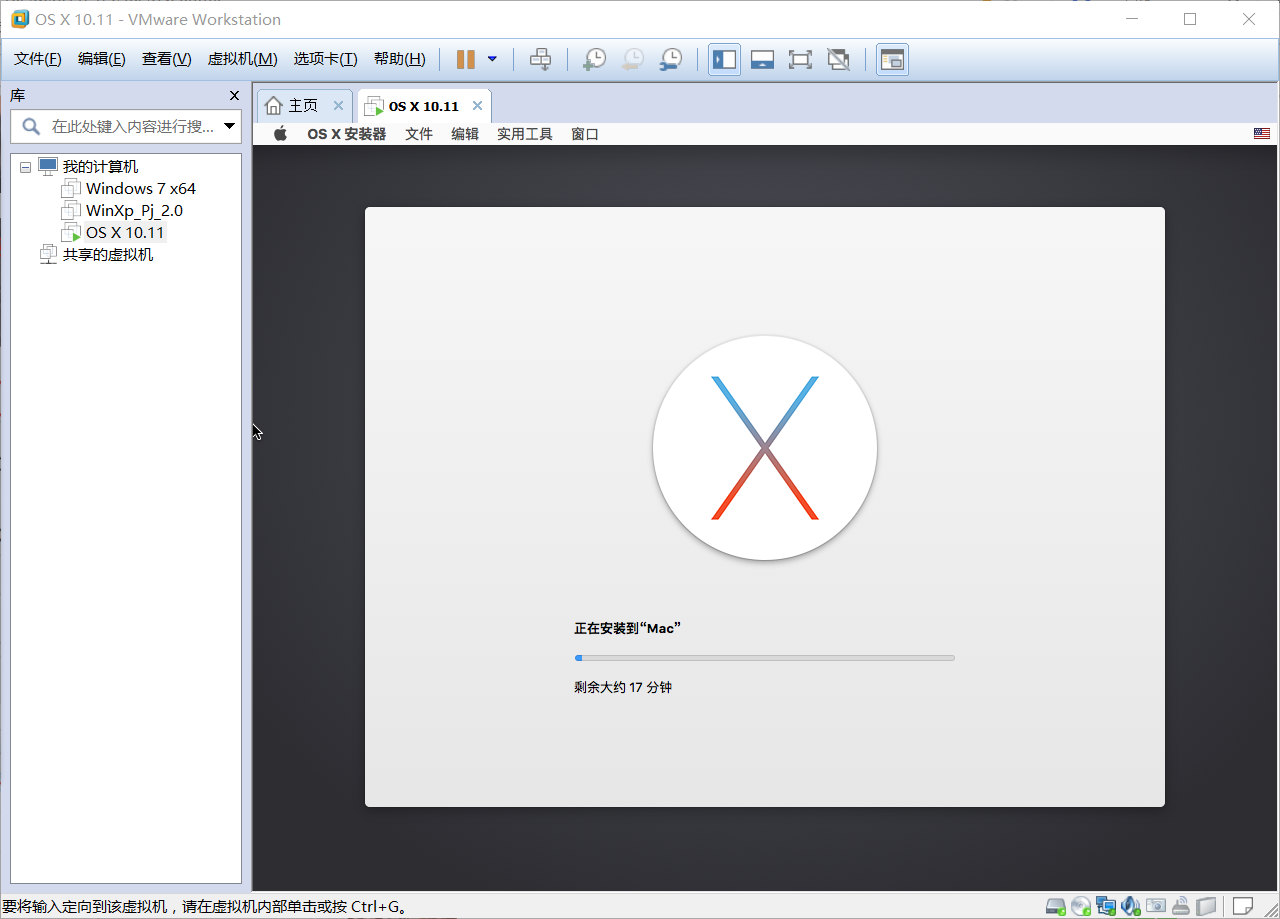This screenshot has height=919, width=1280.
Task: Open the guest 编辑 menu
Action: pos(465,134)
